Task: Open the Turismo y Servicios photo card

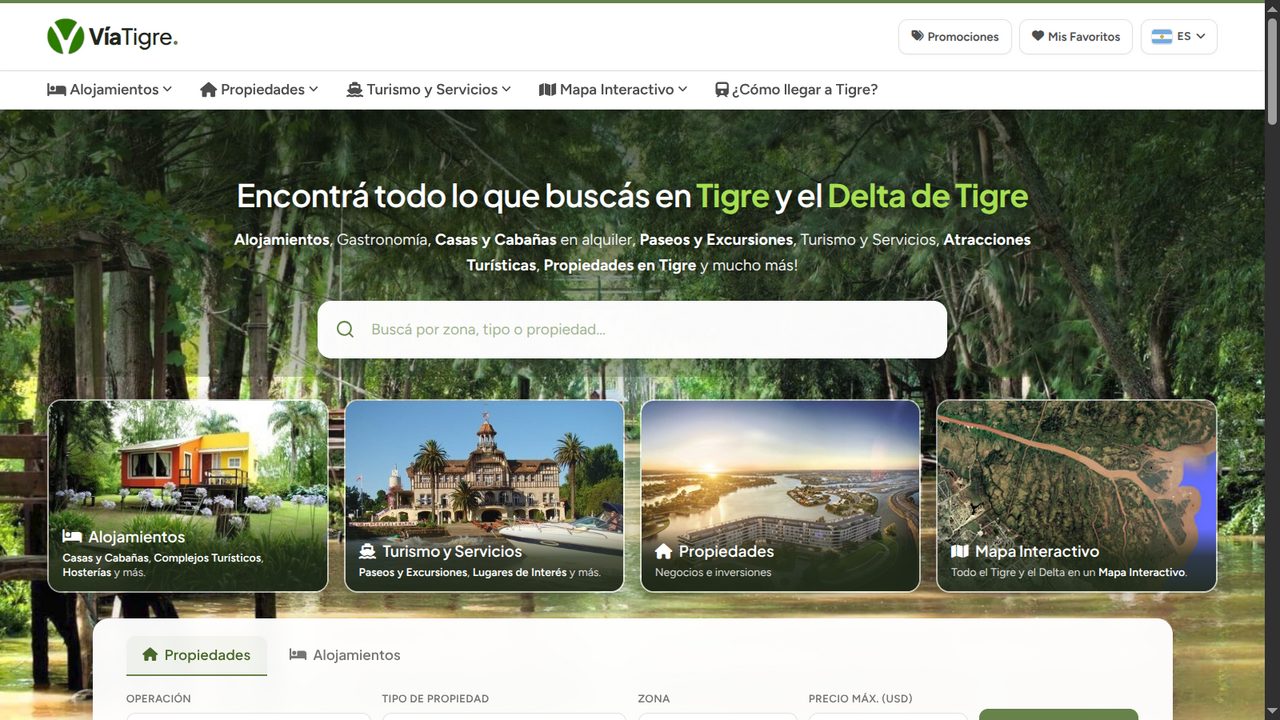Action: [x=484, y=496]
